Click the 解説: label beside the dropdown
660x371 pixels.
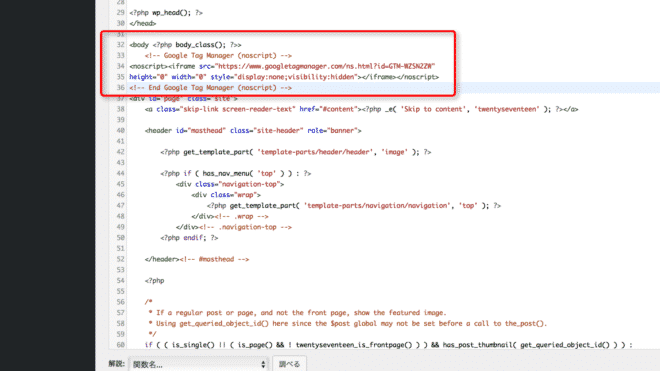pyautogui.click(x=117, y=363)
